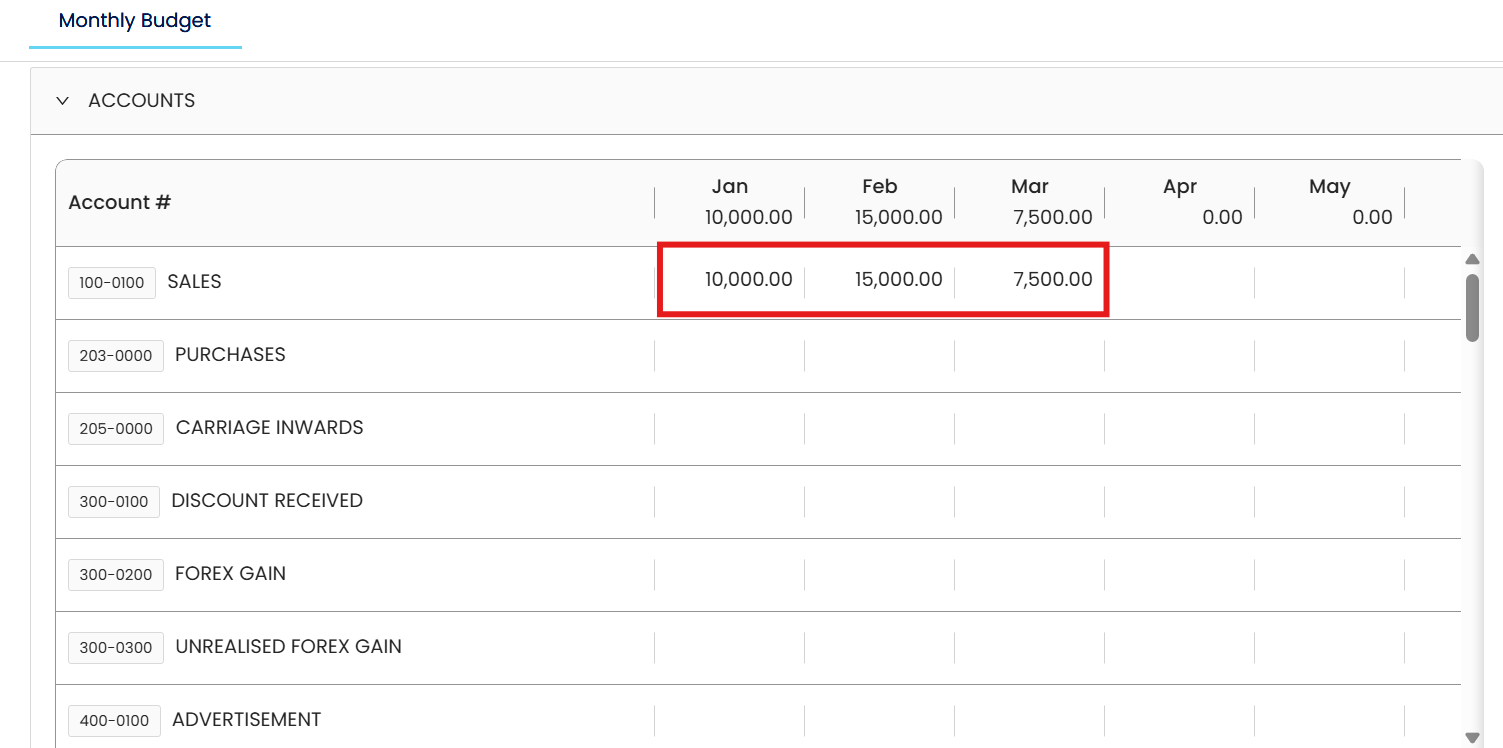The width and height of the screenshot is (1503, 748).
Task: Click the 400-0100 ADVERTISEMENT code badge
Action: tap(114, 721)
